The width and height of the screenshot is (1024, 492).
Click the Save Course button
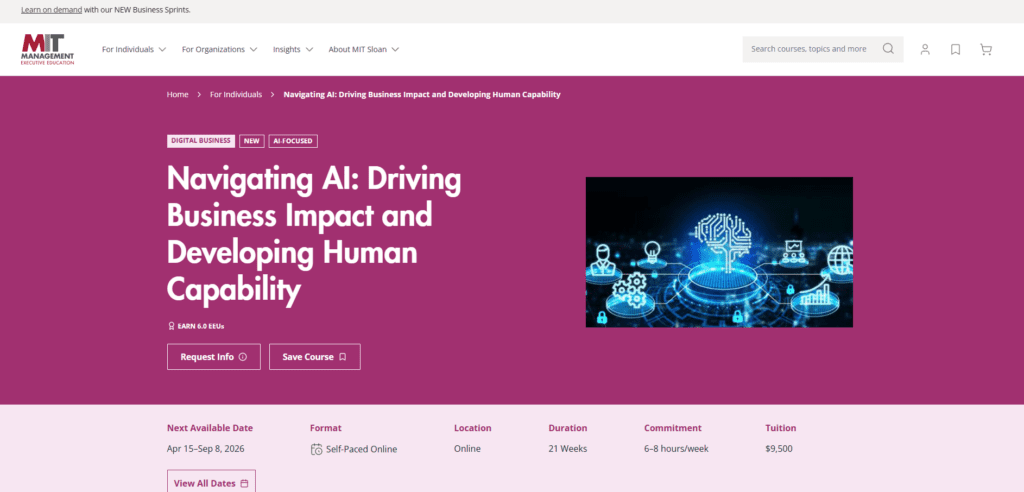tap(315, 357)
